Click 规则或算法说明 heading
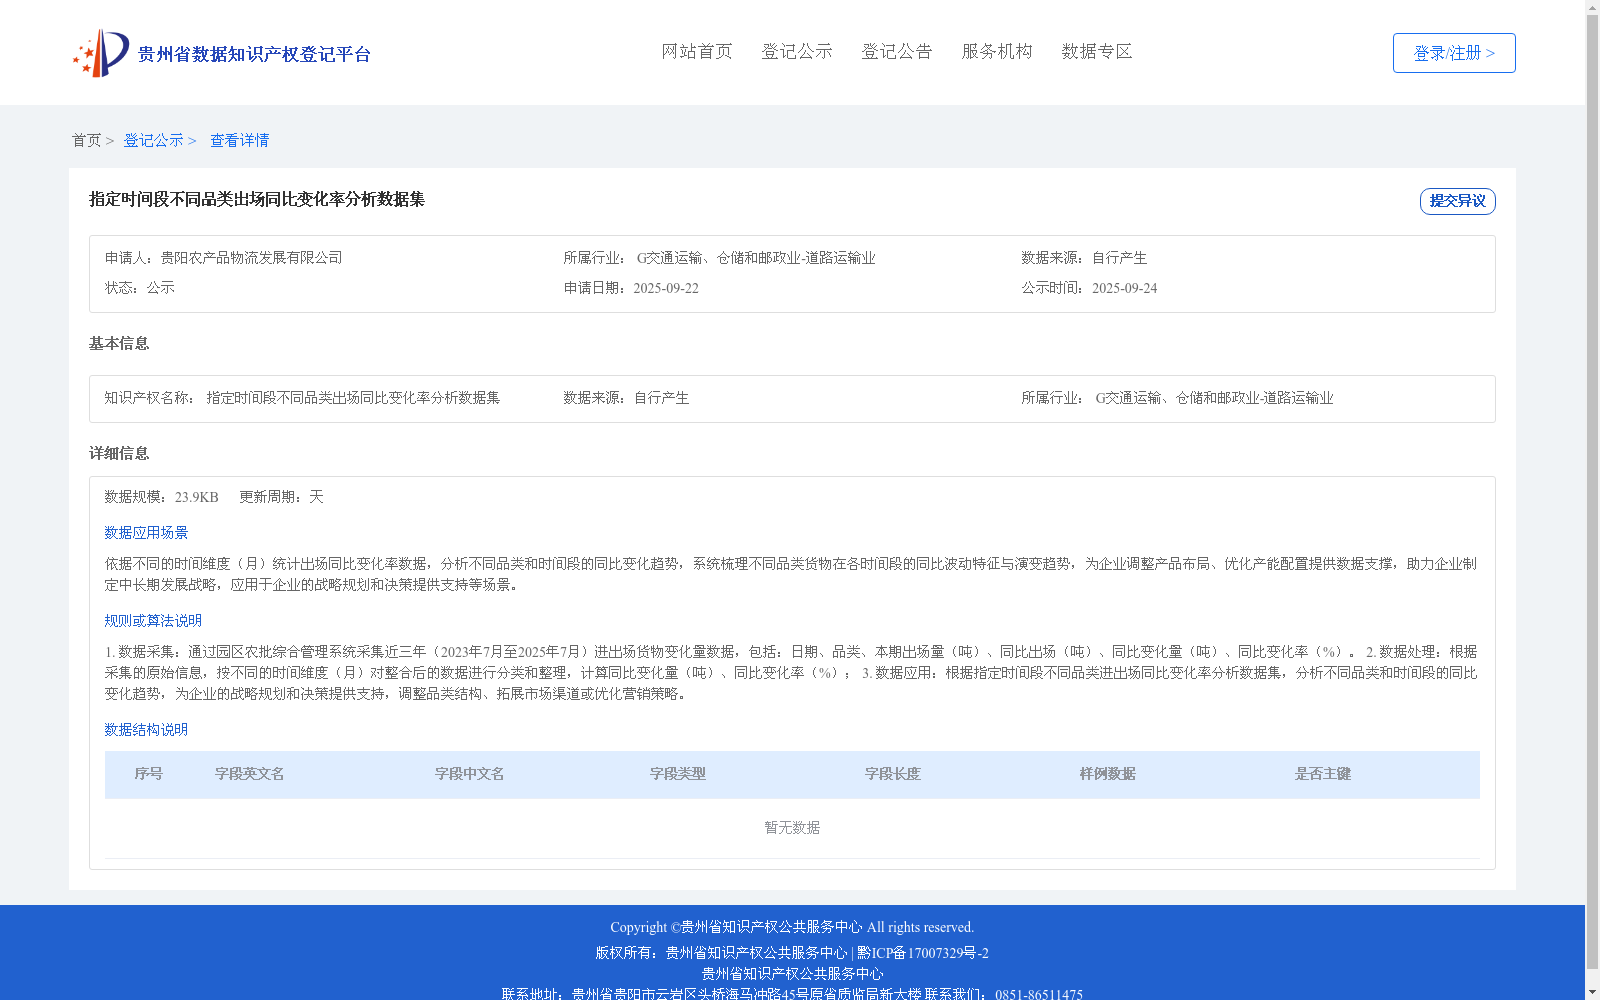 [x=153, y=621]
